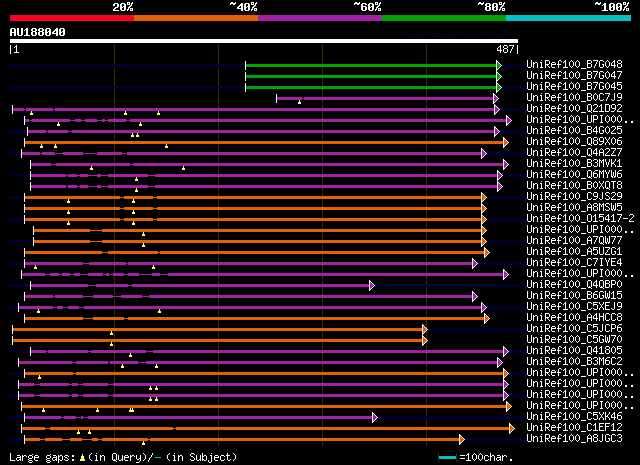Click the yellow gap marker under the B0C7J9 bar

point(300,102)
